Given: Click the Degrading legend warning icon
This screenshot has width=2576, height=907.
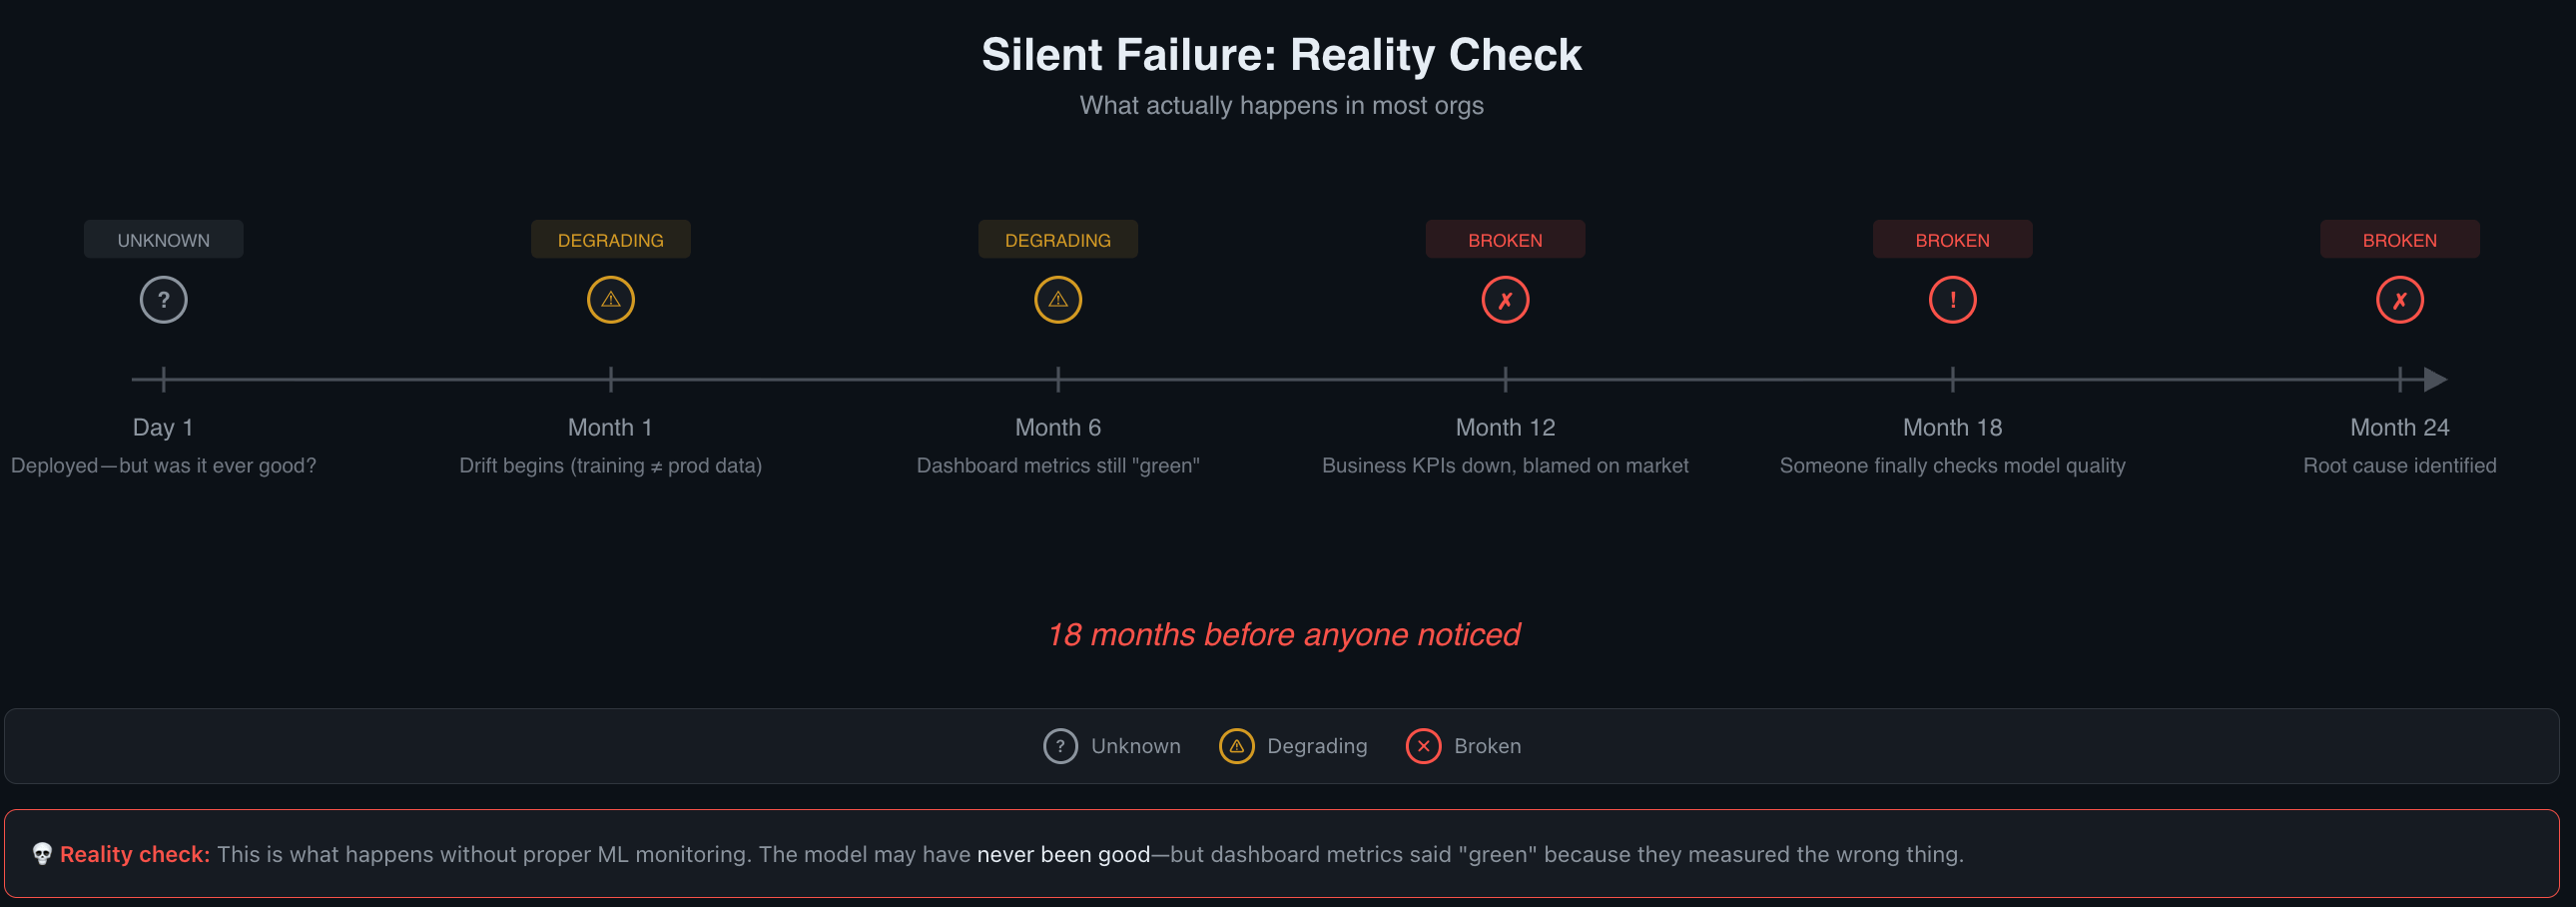Looking at the screenshot, I should coord(1236,746).
